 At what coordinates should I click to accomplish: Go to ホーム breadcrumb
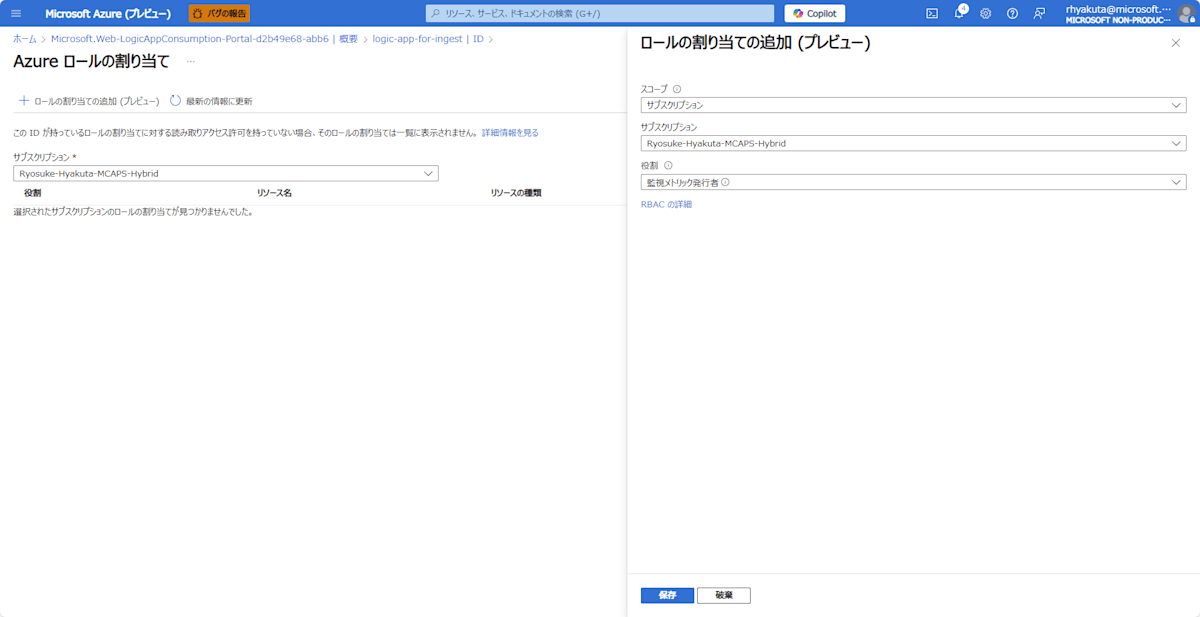tap(25, 38)
